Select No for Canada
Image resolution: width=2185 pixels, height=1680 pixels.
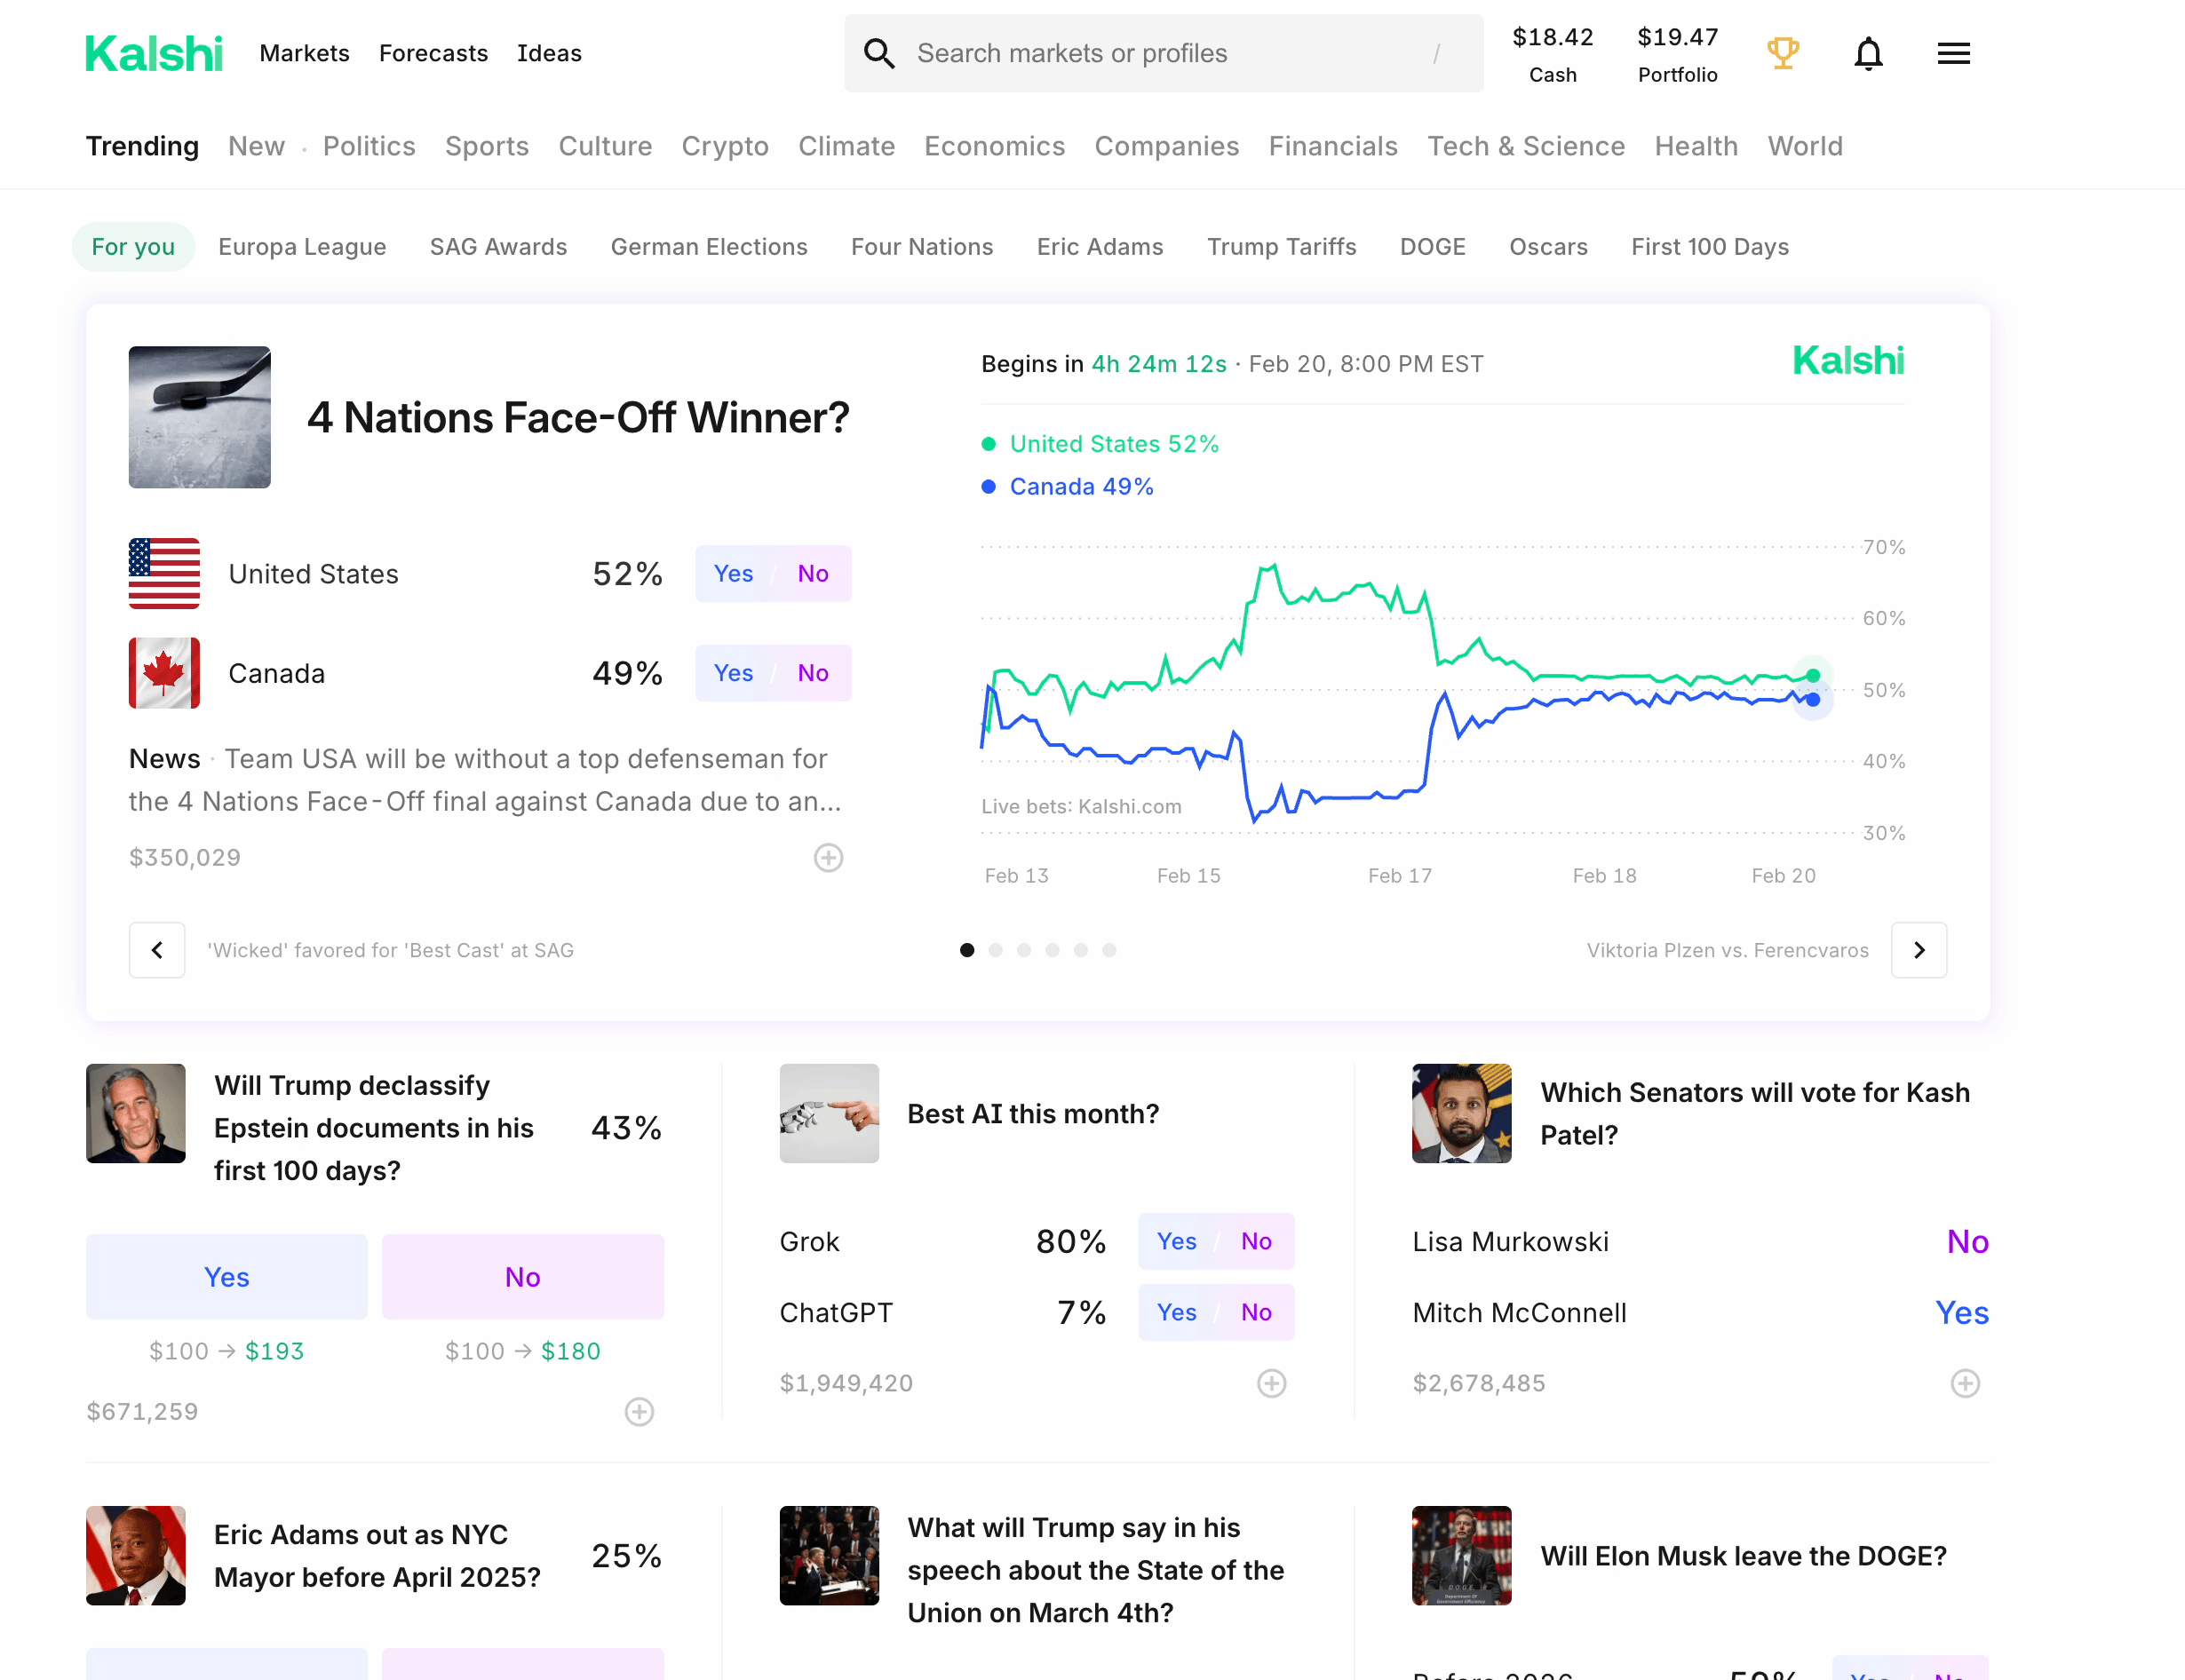pos(813,673)
